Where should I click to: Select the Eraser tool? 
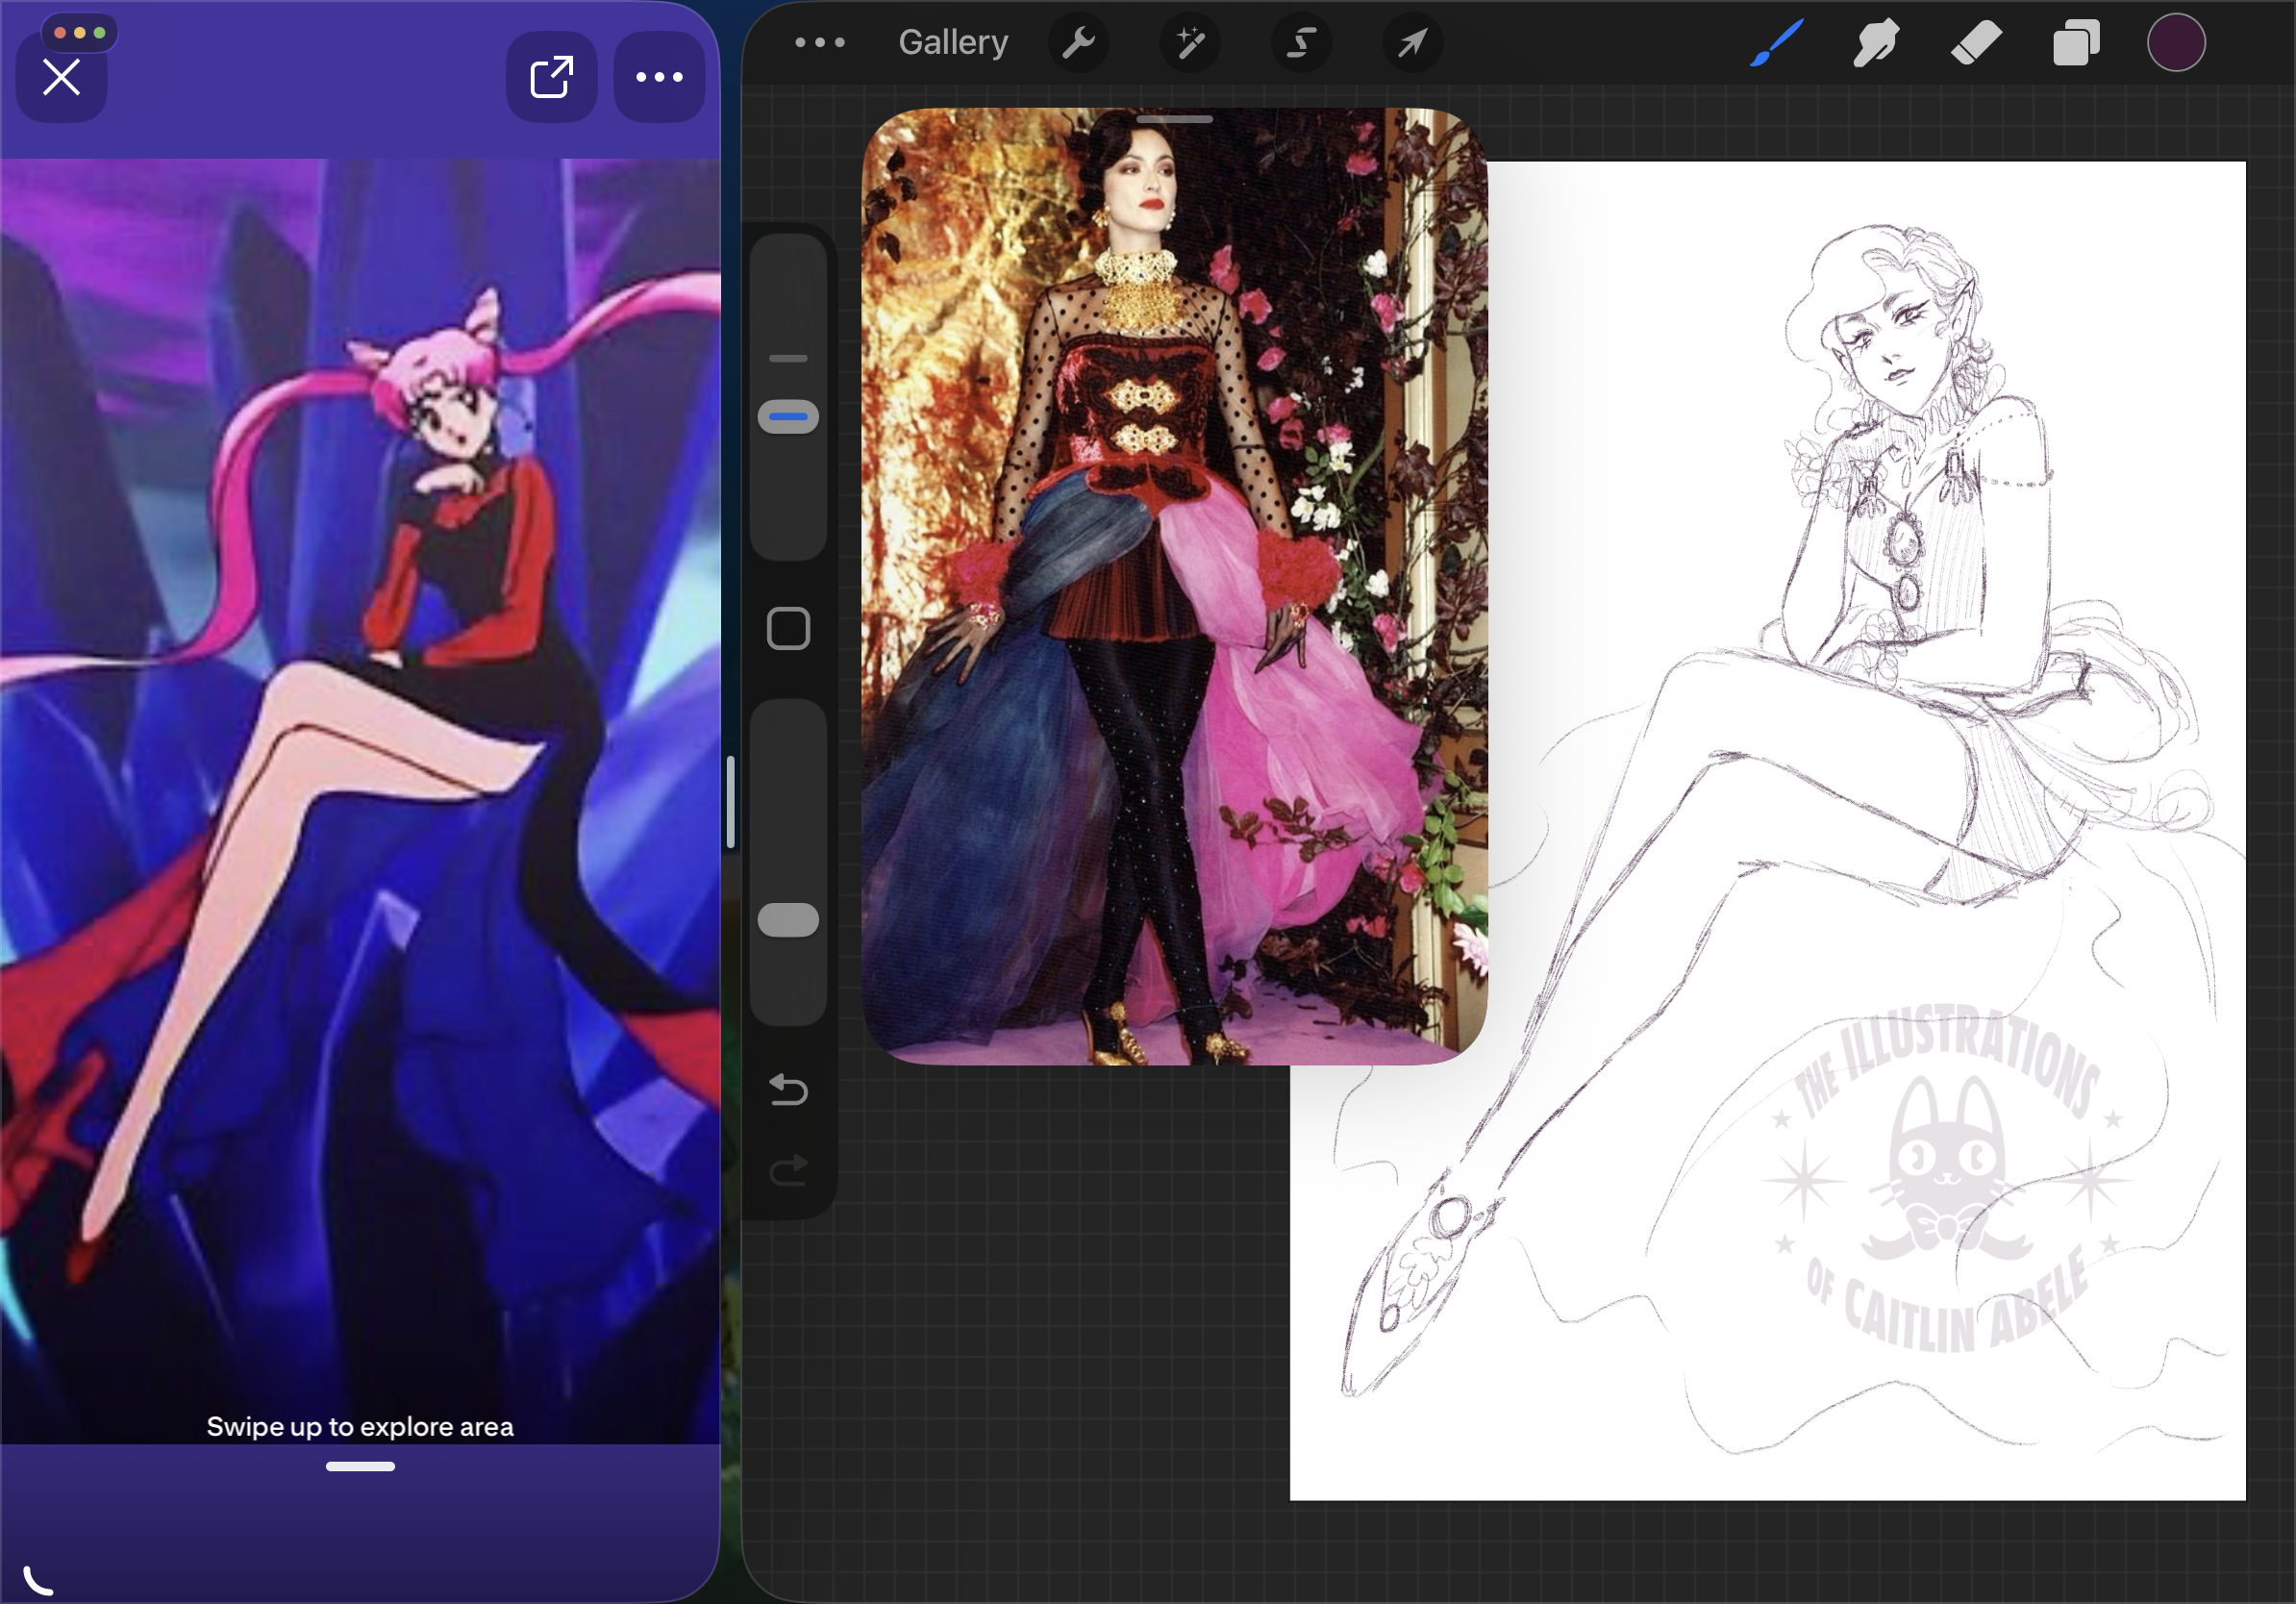pyautogui.click(x=1976, y=43)
